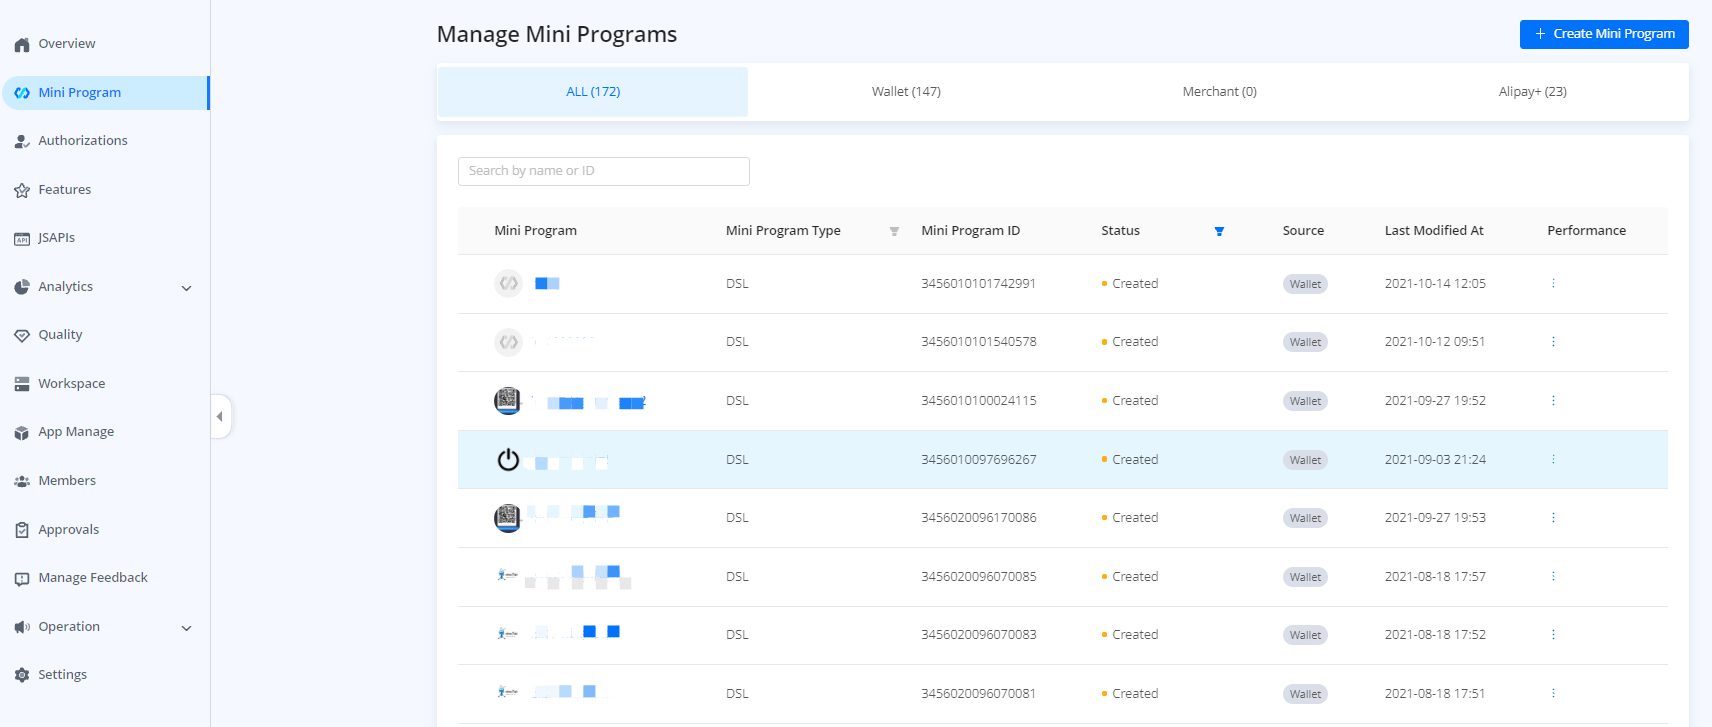Click the App Manage cube icon
This screenshot has height=727, width=1712.
click(22, 432)
